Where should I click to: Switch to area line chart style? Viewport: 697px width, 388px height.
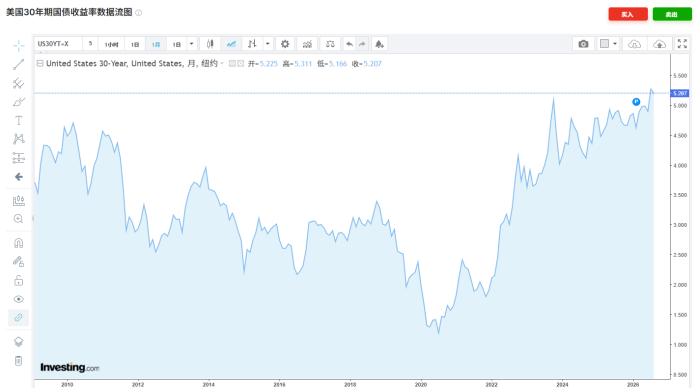click(x=231, y=44)
